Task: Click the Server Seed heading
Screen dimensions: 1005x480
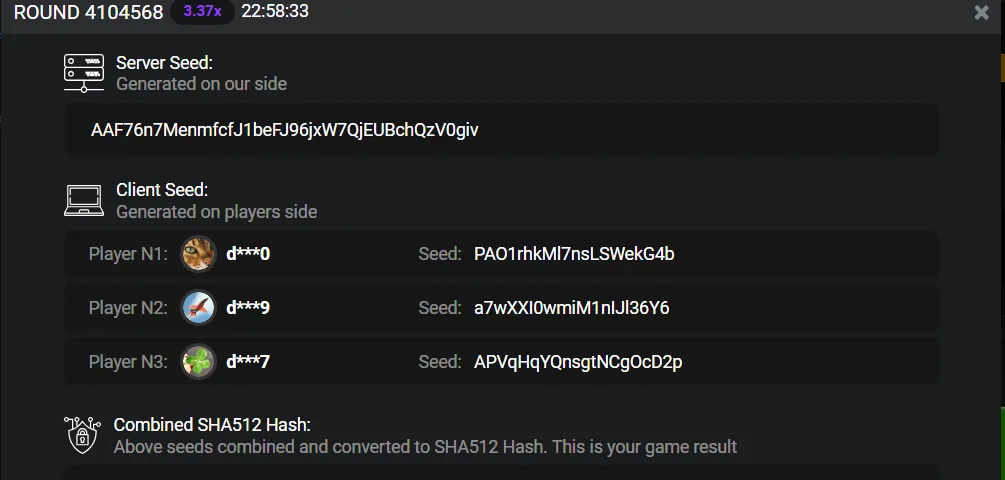Action: [164, 63]
